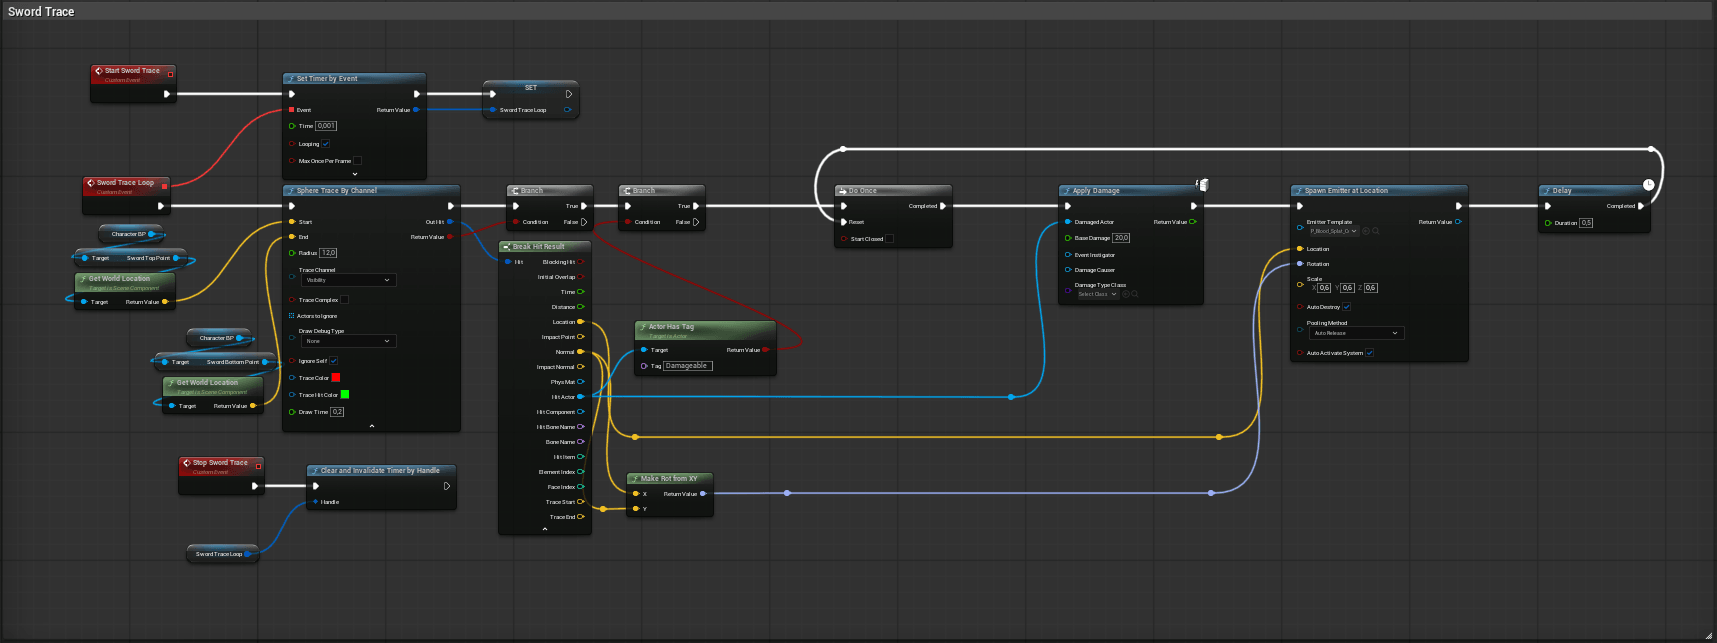The height and width of the screenshot is (643, 1717).
Task: Open the Pooling Method Auto Release dropdown
Action: pyautogui.click(x=1356, y=333)
